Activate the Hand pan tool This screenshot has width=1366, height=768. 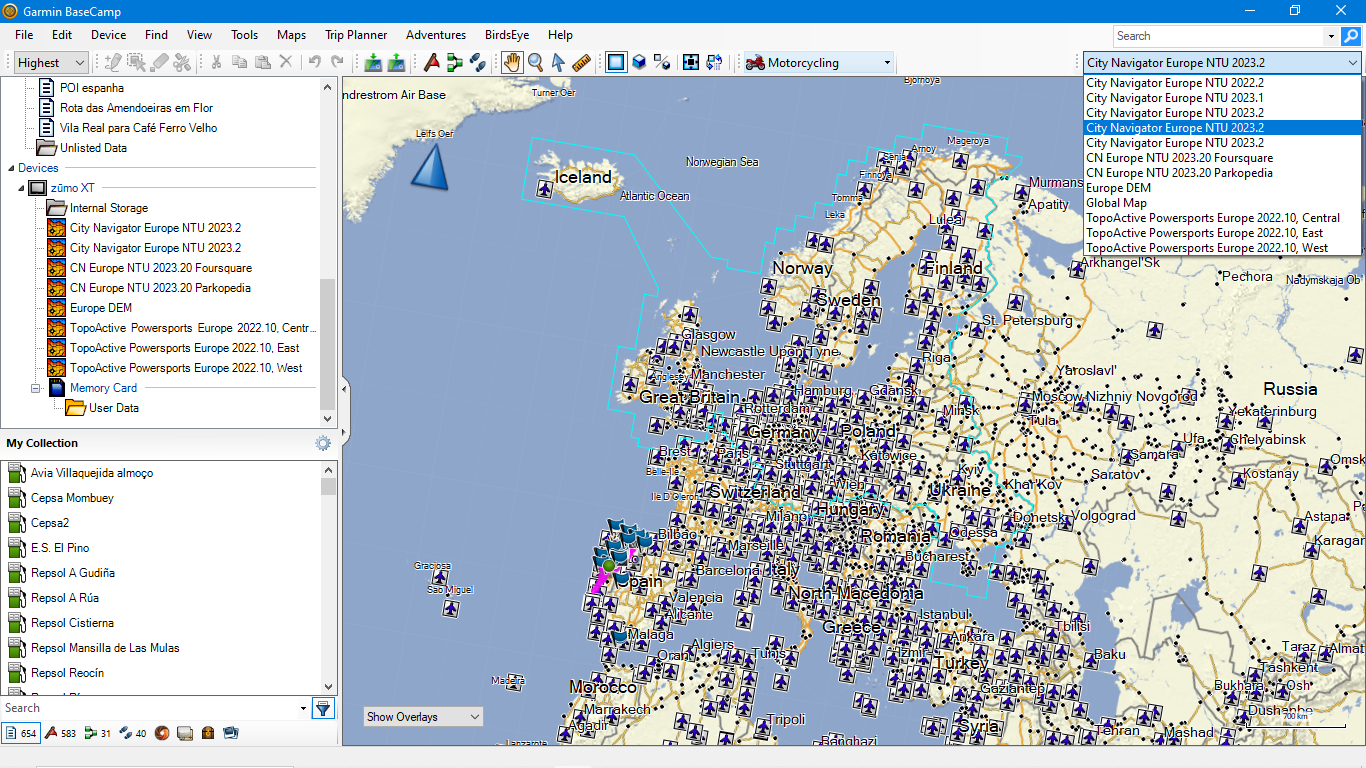tap(512, 62)
